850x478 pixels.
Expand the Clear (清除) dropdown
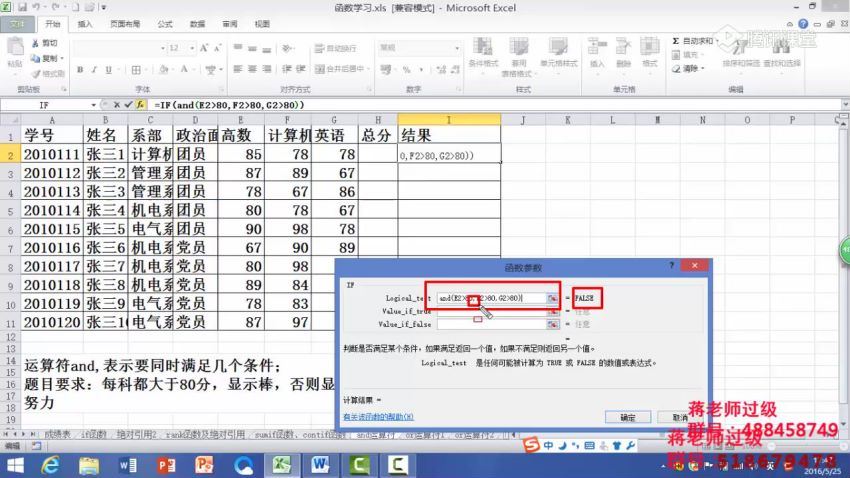point(703,69)
